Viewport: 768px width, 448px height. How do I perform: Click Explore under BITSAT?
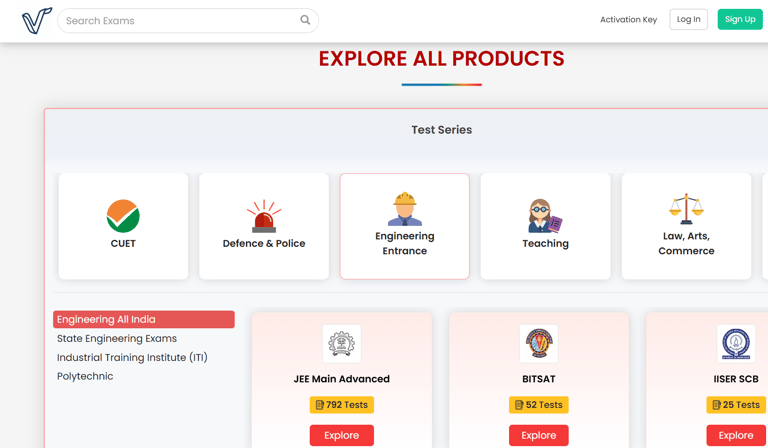(539, 435)
